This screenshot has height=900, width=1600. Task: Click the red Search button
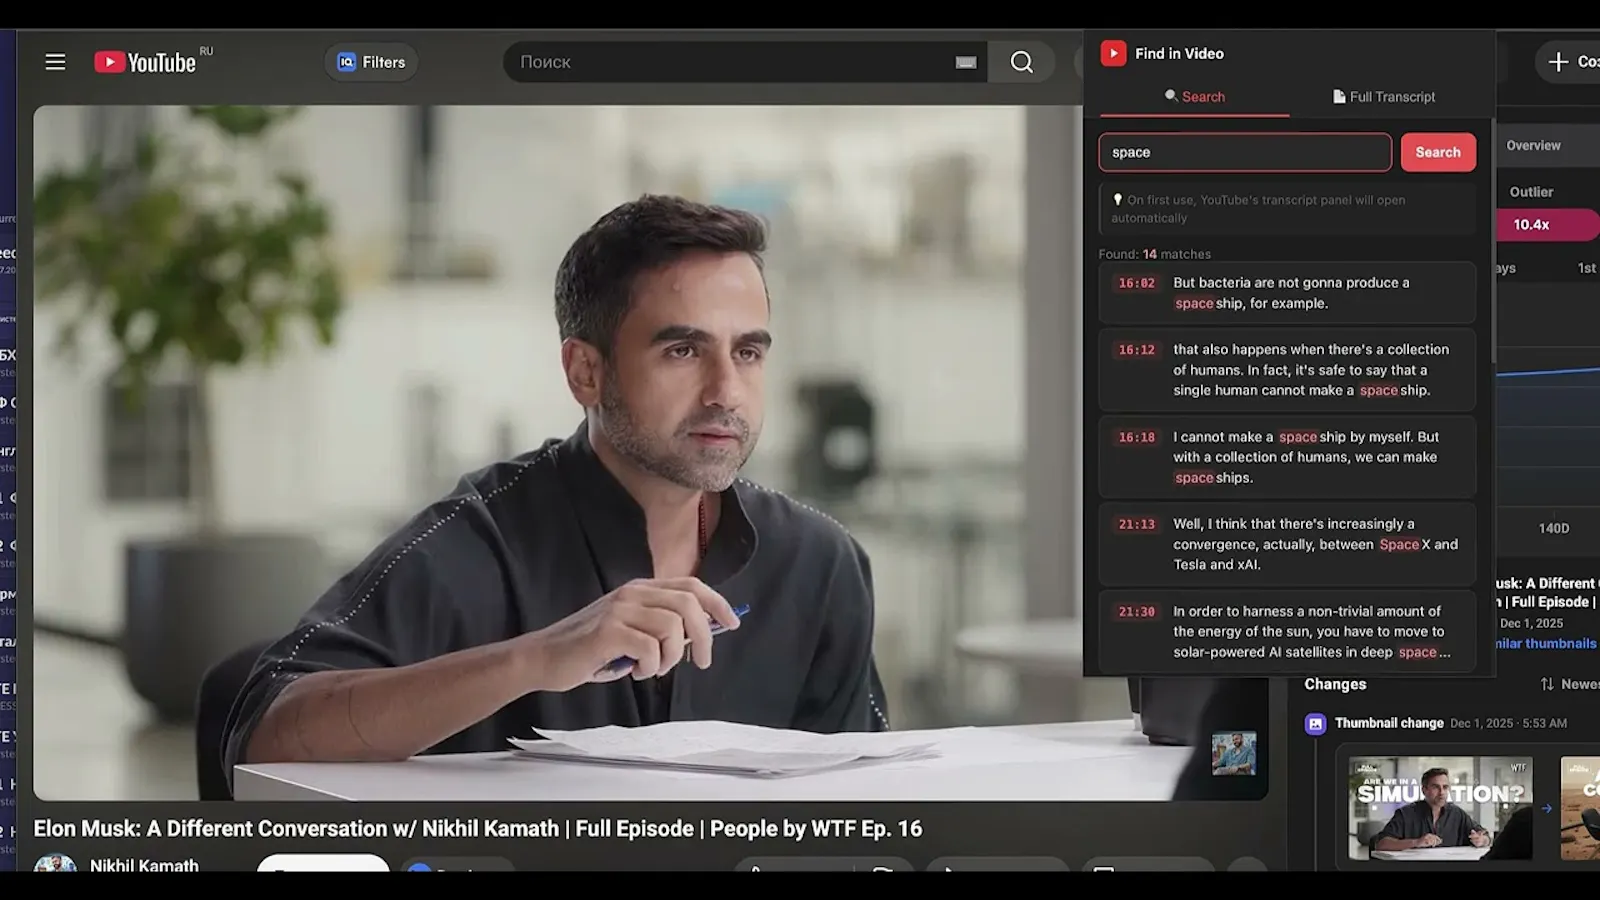click(x=1438, y=152)
